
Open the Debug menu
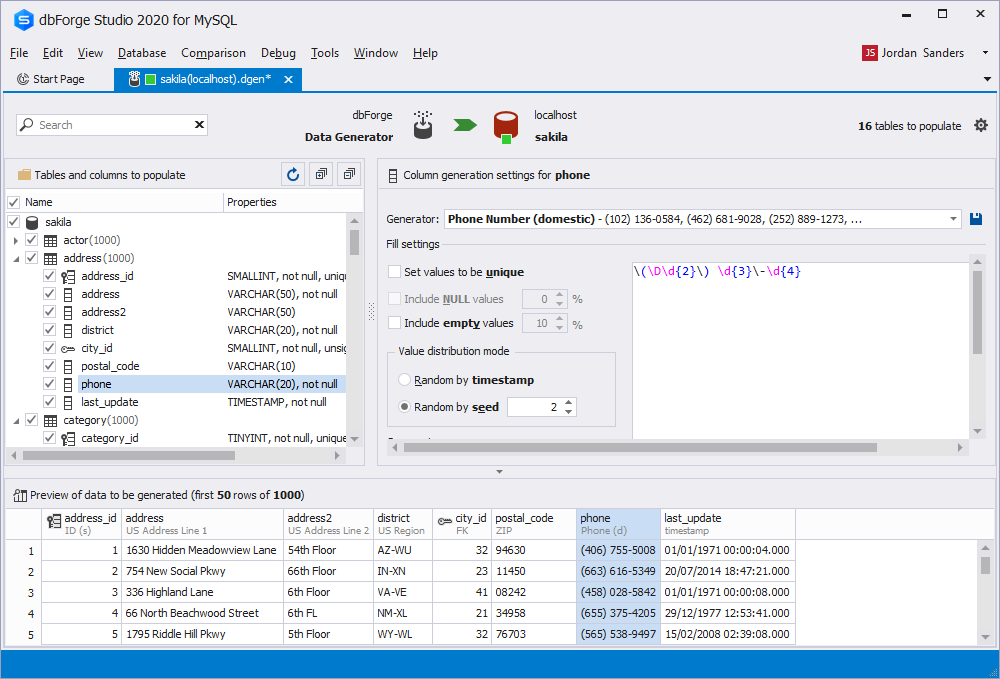278,53
